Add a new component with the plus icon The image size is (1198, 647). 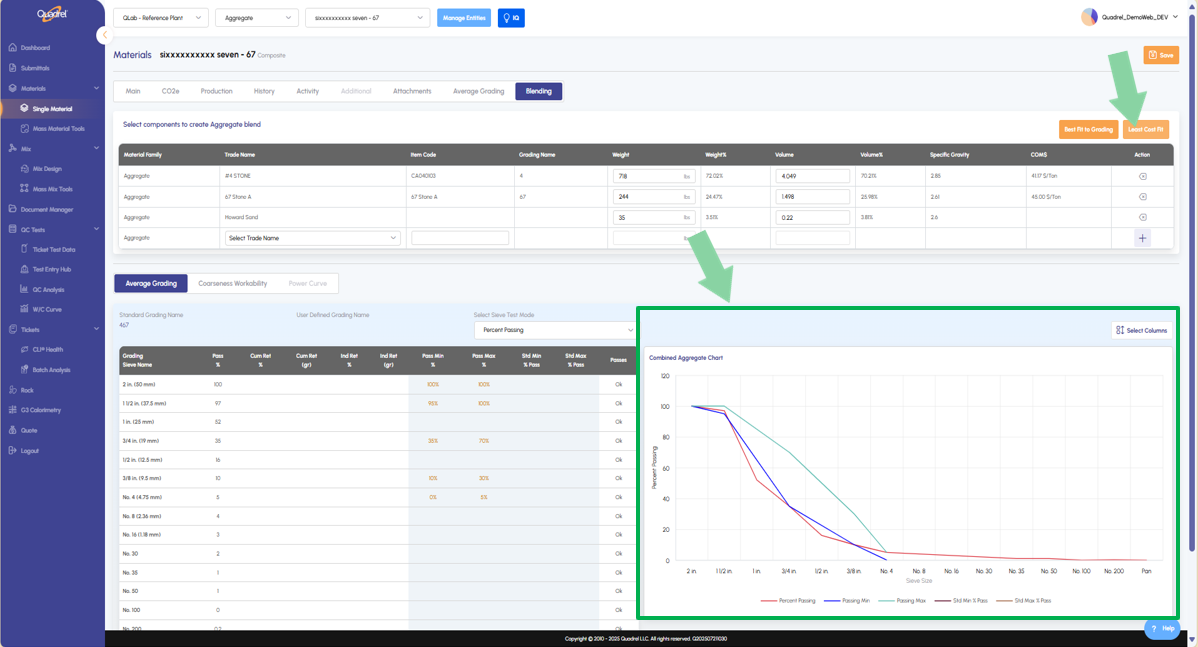pyautogui.click(x=1142, y=238)
